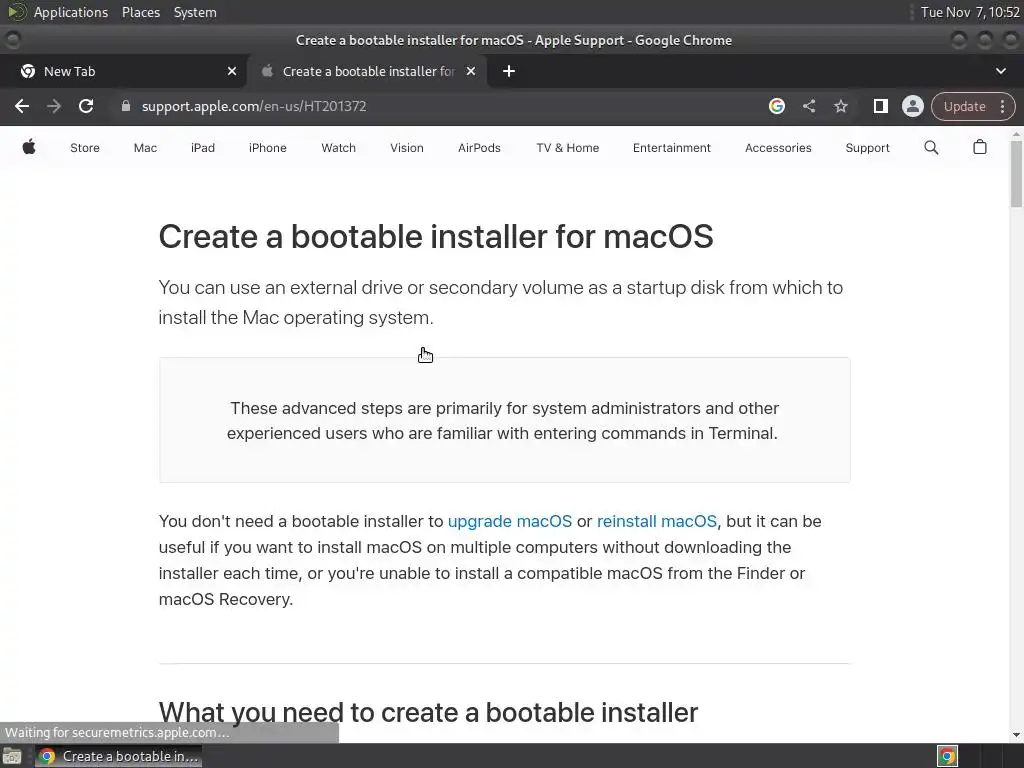Click the Create a bootable installer heading
Screen dimensions: 1024x768
436,236
